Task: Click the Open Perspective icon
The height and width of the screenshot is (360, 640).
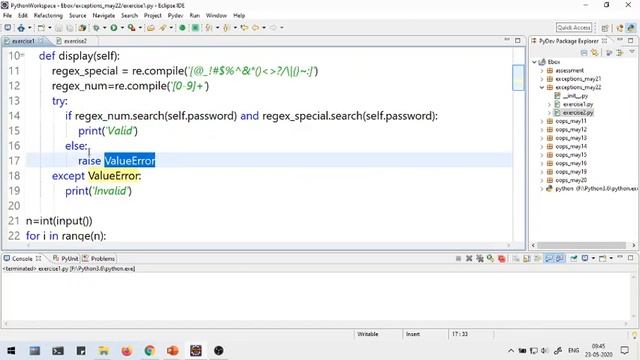Action: coord(605,28)
